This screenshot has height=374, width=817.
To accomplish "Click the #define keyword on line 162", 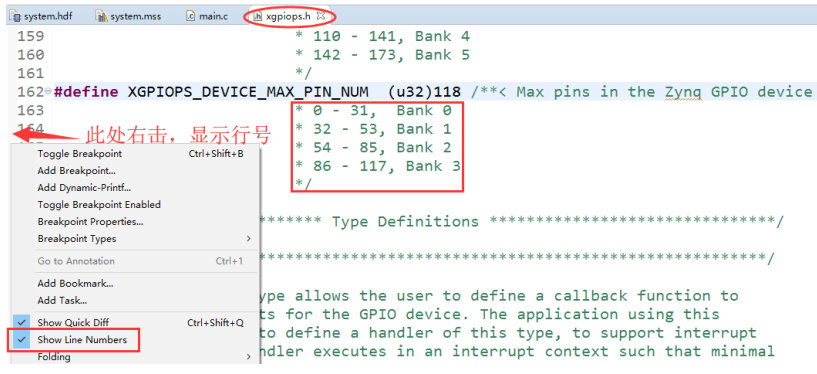I will pyautogui.click(x=86, y=92).
